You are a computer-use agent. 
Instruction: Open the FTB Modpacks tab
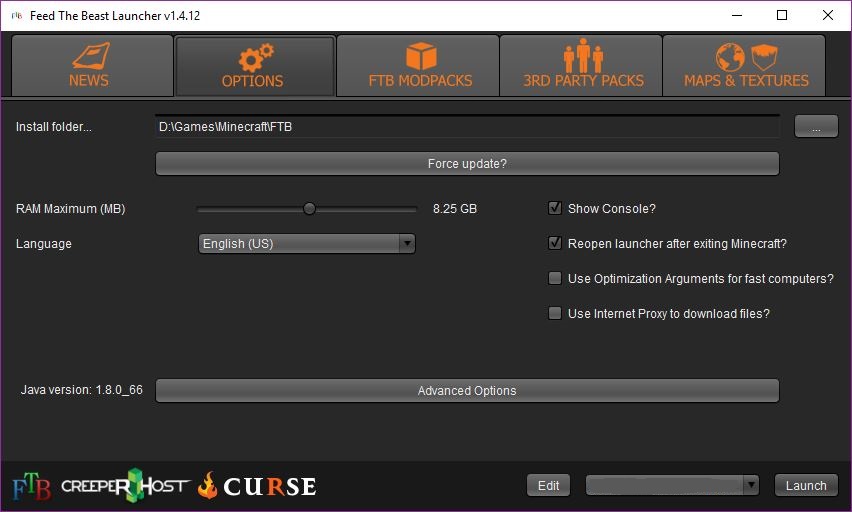pos(418,66)
